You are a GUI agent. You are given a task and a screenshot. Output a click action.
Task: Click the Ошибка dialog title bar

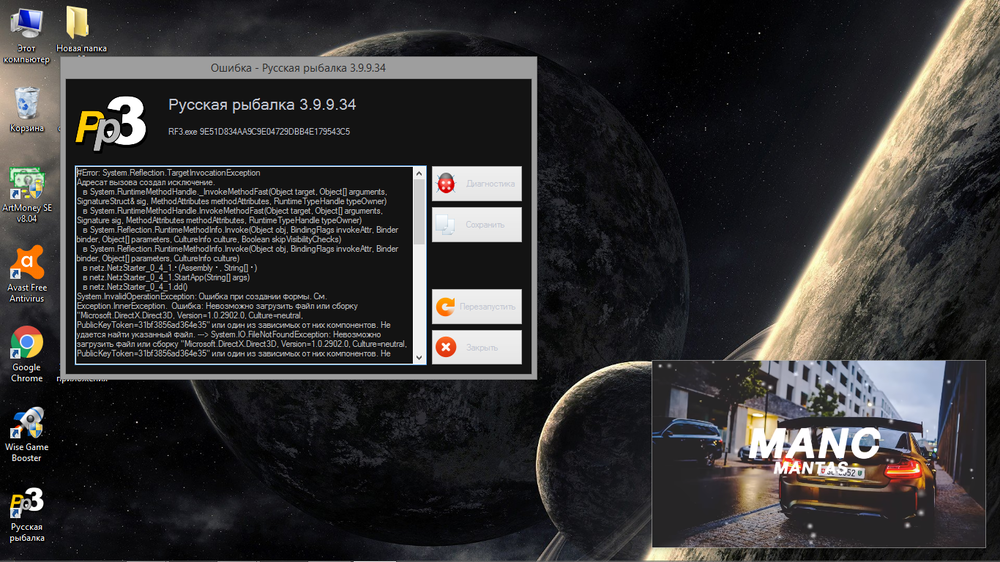[x=298, y=68]
